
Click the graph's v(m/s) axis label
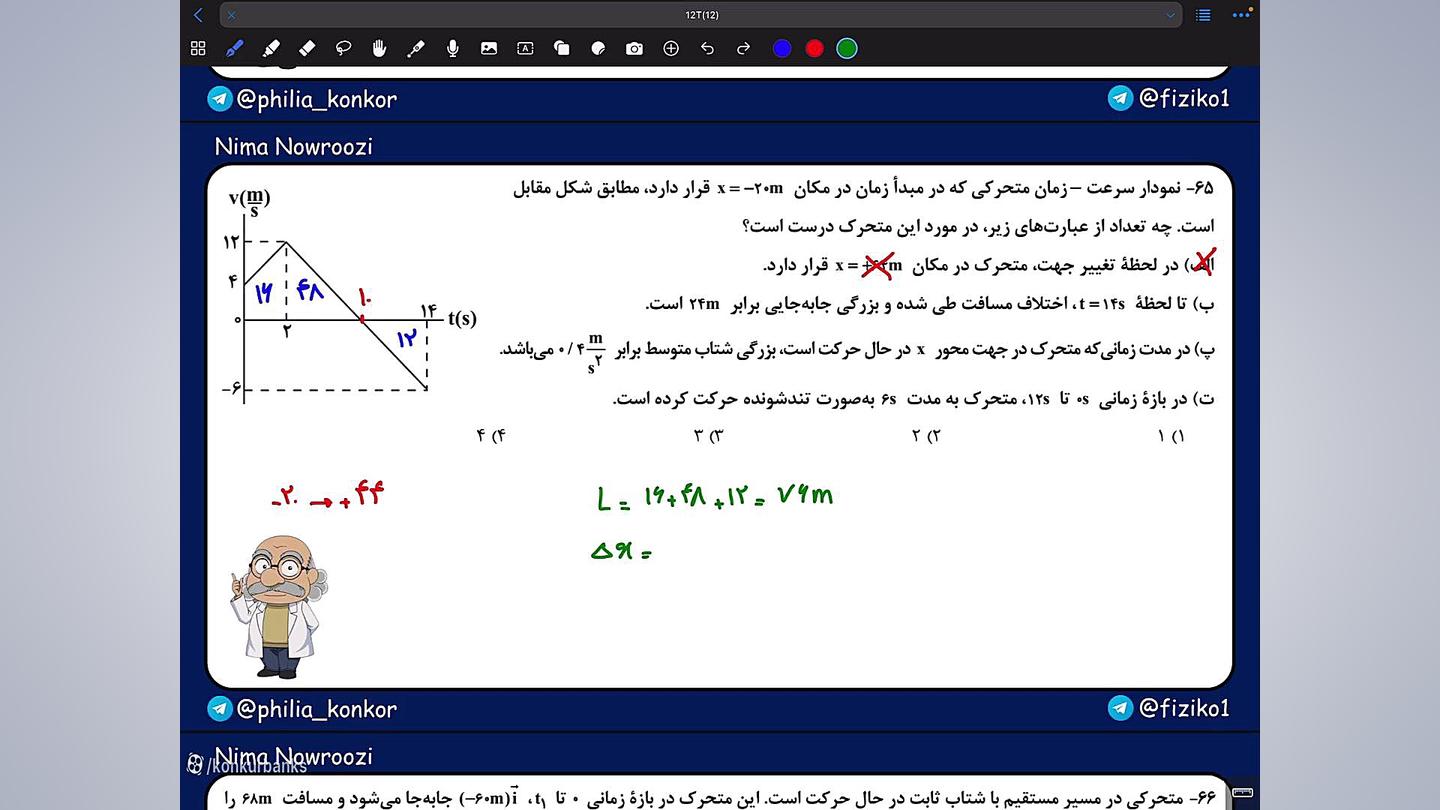(x=250, y=202)
